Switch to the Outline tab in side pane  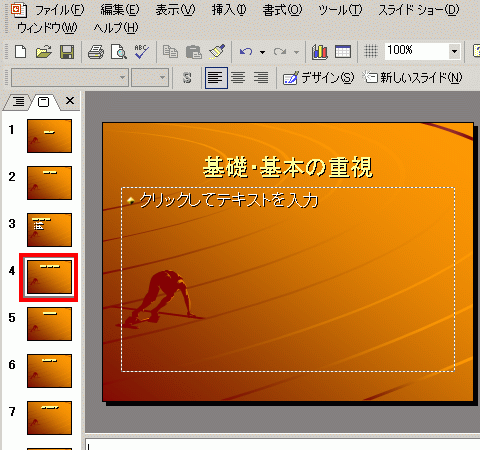(19, 101)
